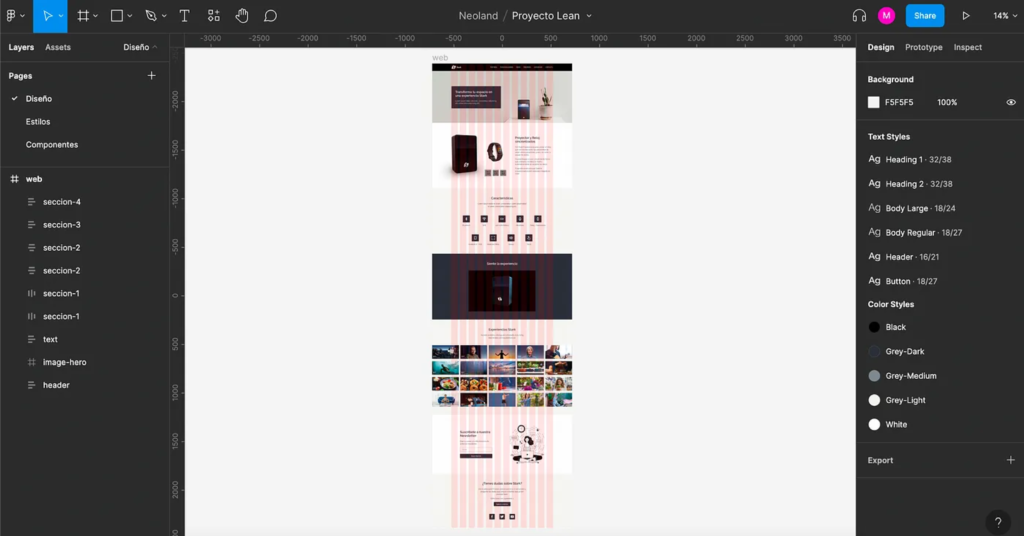Click the Share button
Screen dimensions: 1024x536
(x=924, y=16)
